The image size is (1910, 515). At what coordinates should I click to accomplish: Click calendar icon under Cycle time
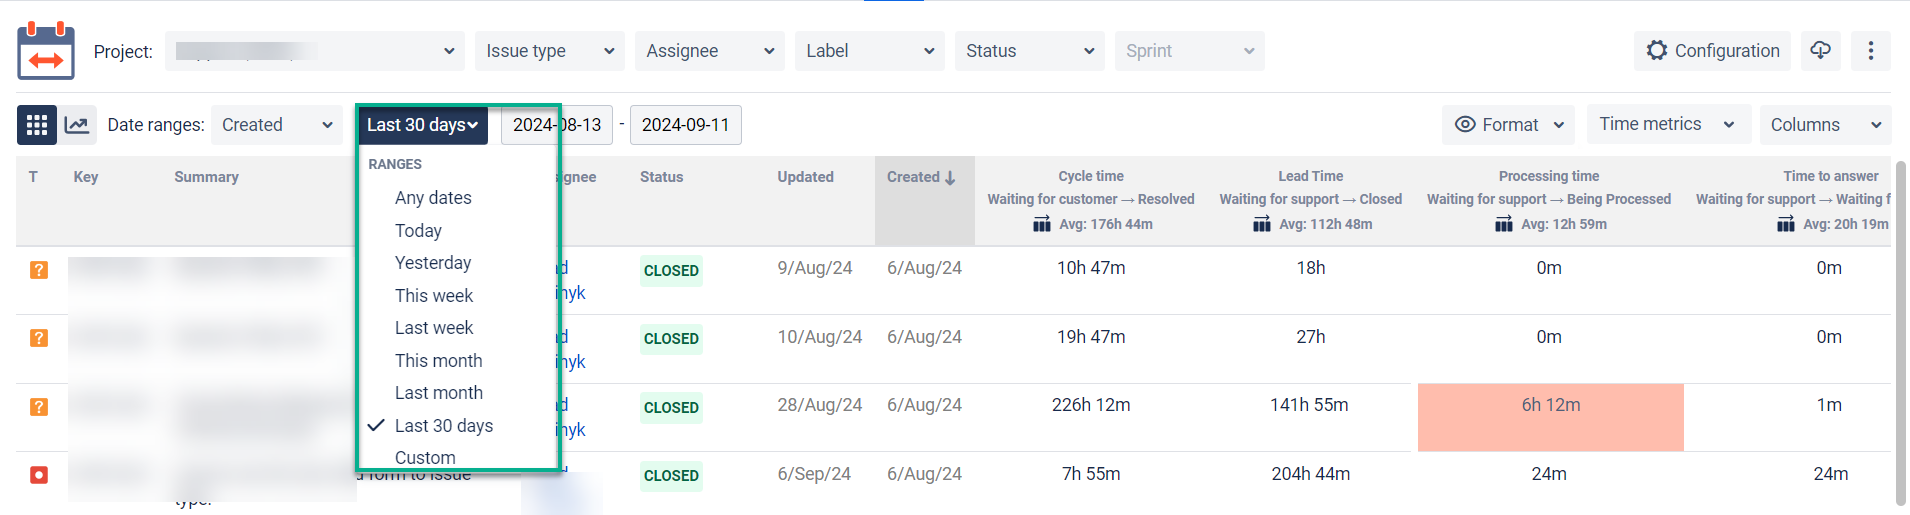point(1042,224)
